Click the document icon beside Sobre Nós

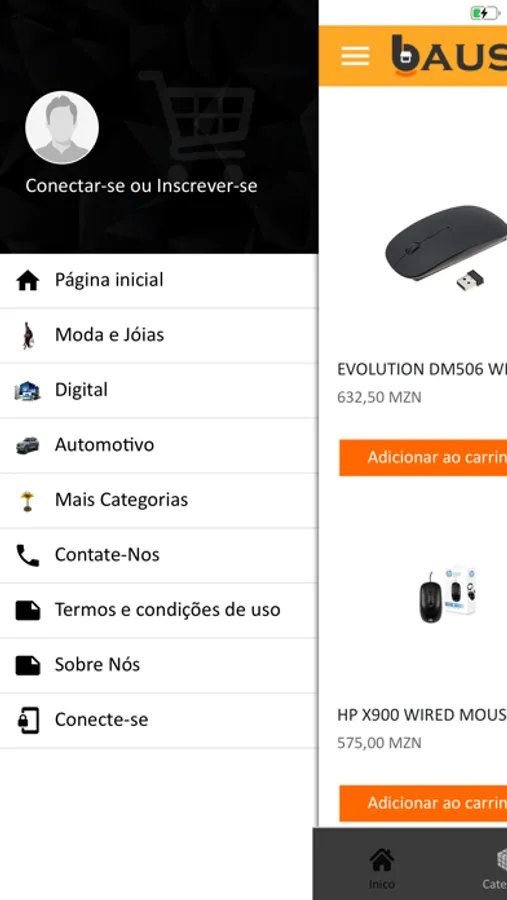[28, 665]
